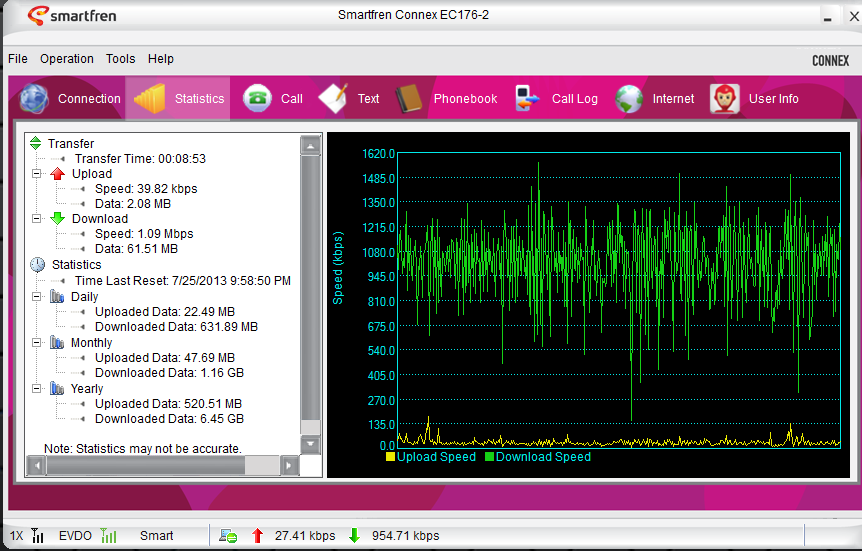Select Uploaded Data: 520.51 MB row
Screen dimensions: 862x551
(x=168, y=404)
